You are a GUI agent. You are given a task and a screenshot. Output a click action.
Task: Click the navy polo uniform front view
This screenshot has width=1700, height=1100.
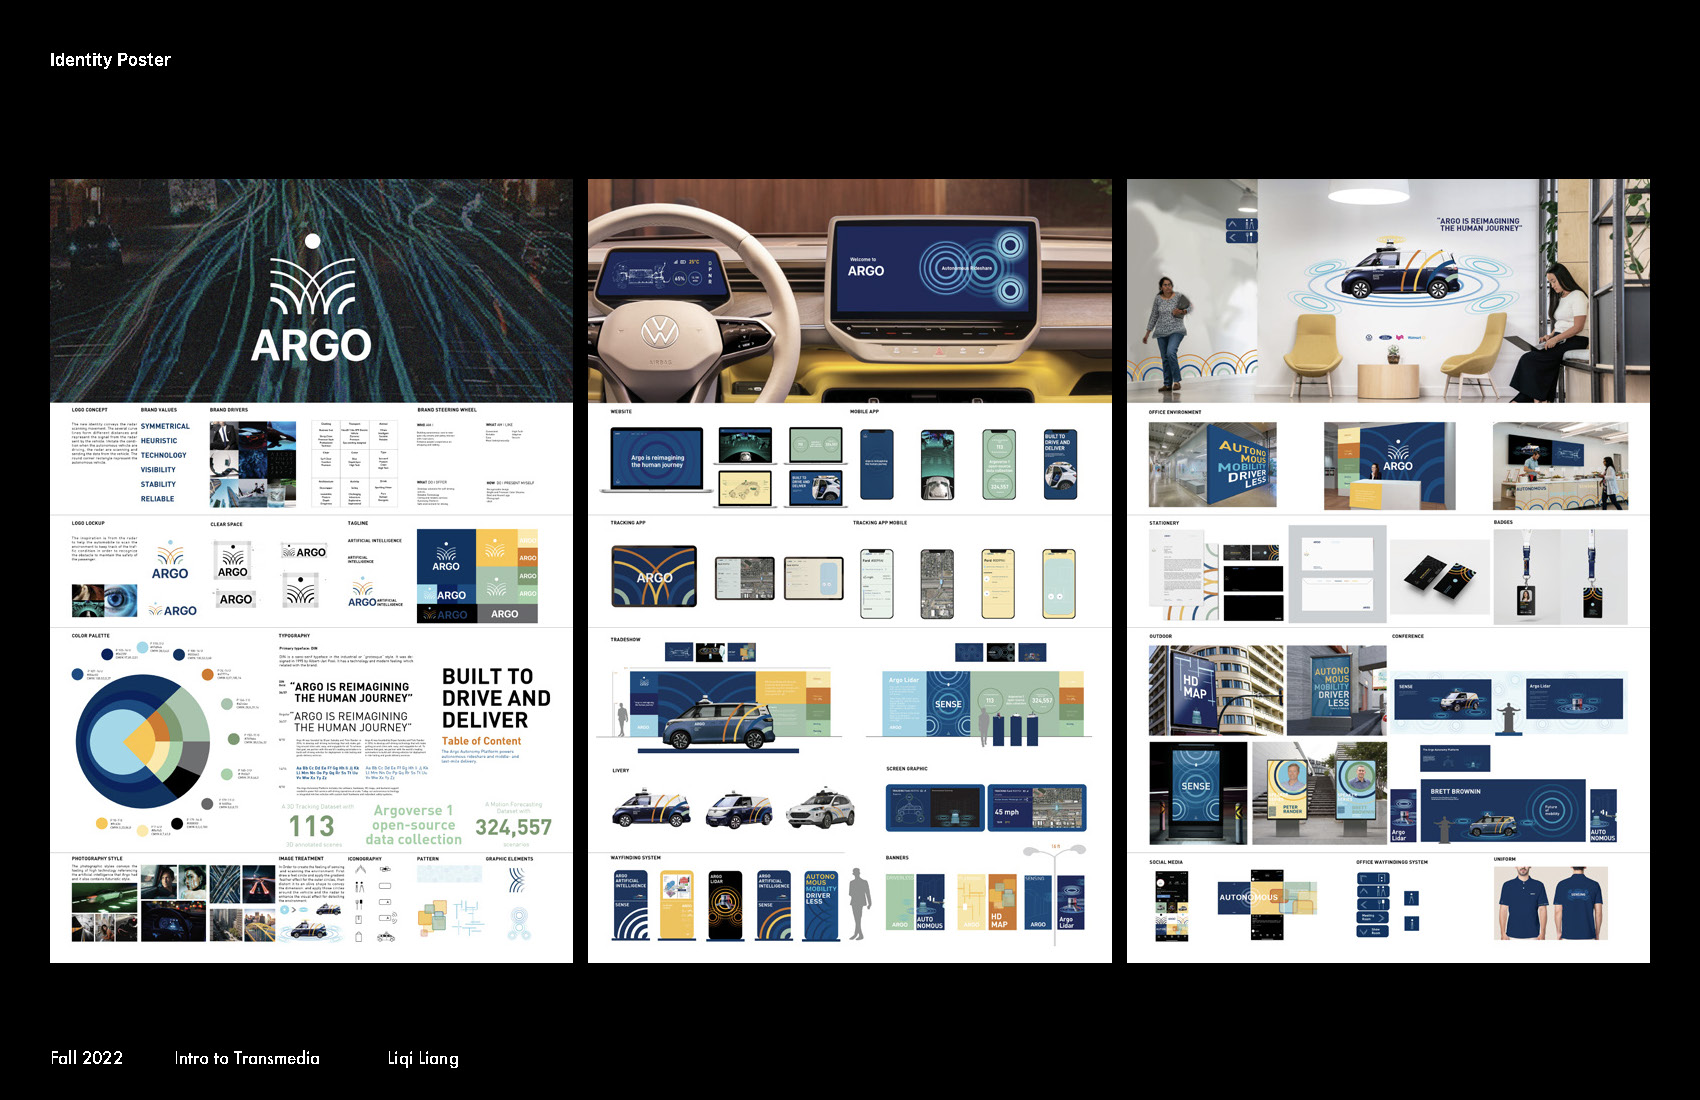coord(1523,902)
